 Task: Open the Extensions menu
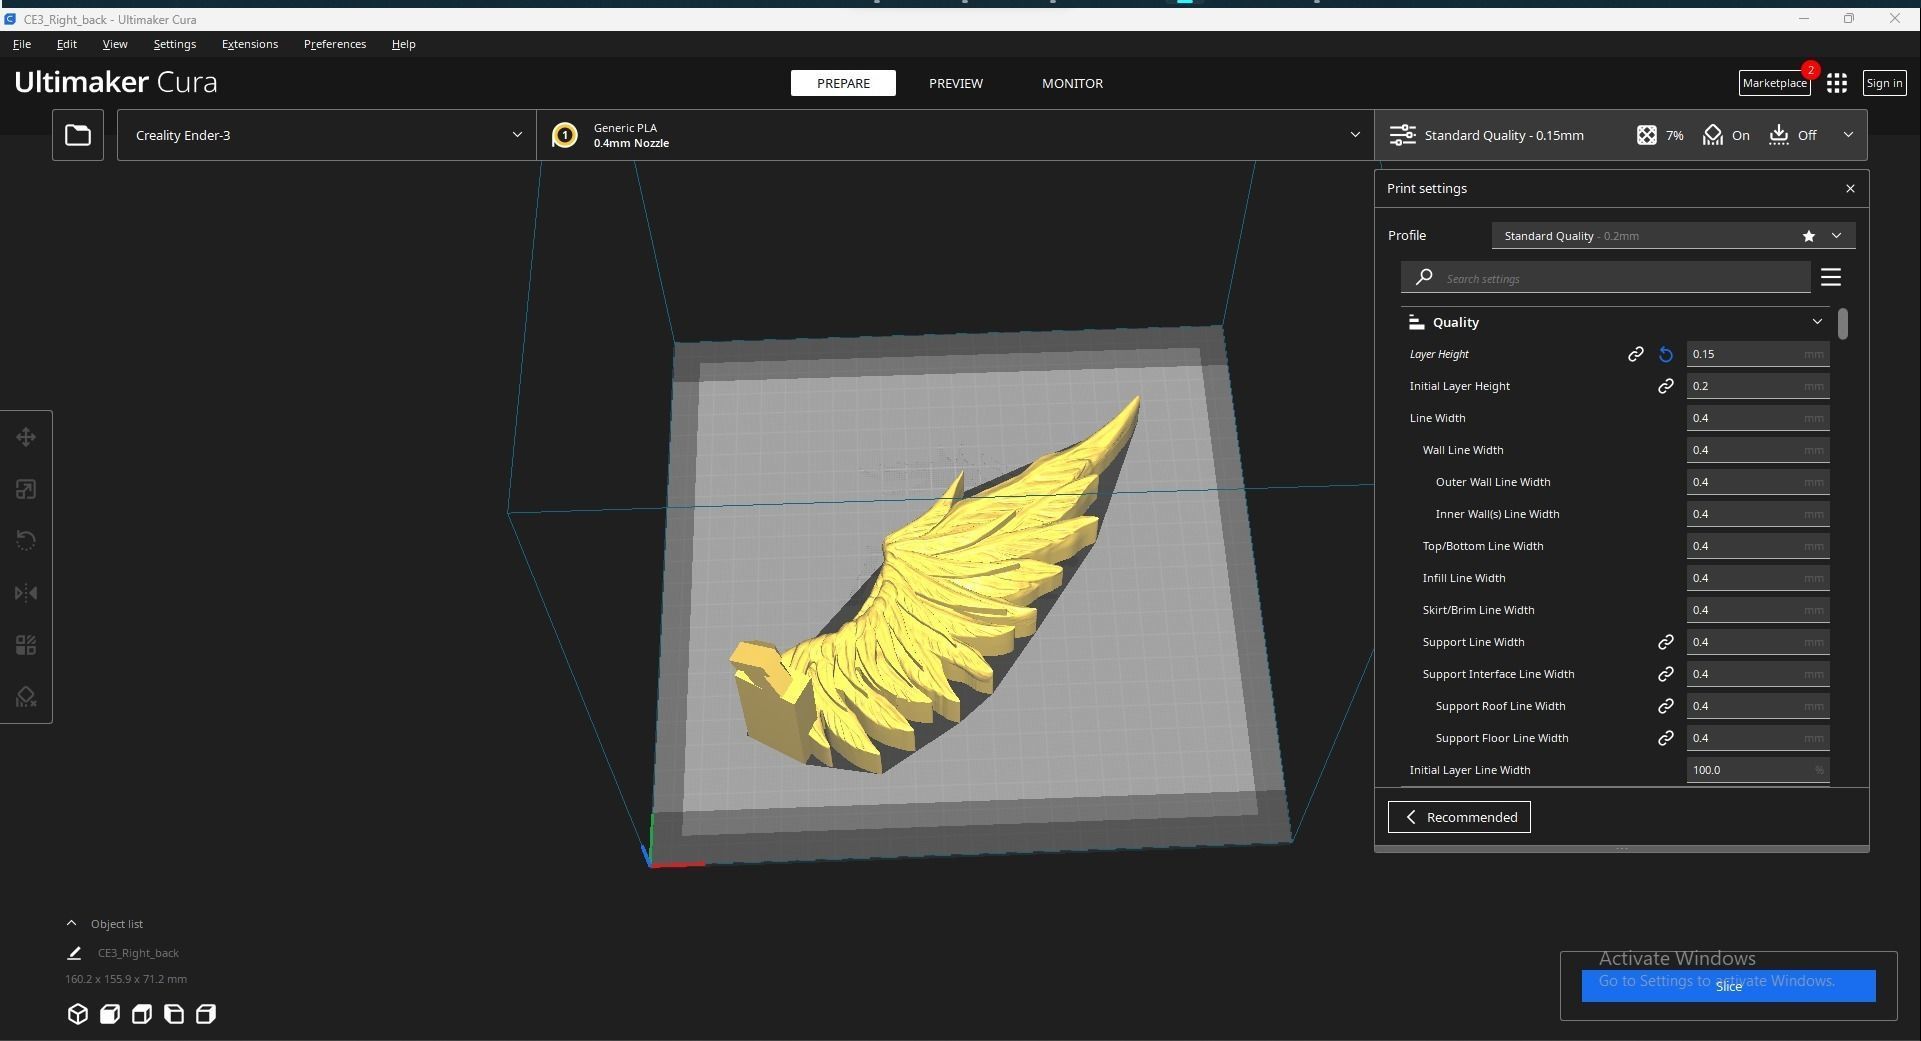pyautogui.click(x=250, y=44)
